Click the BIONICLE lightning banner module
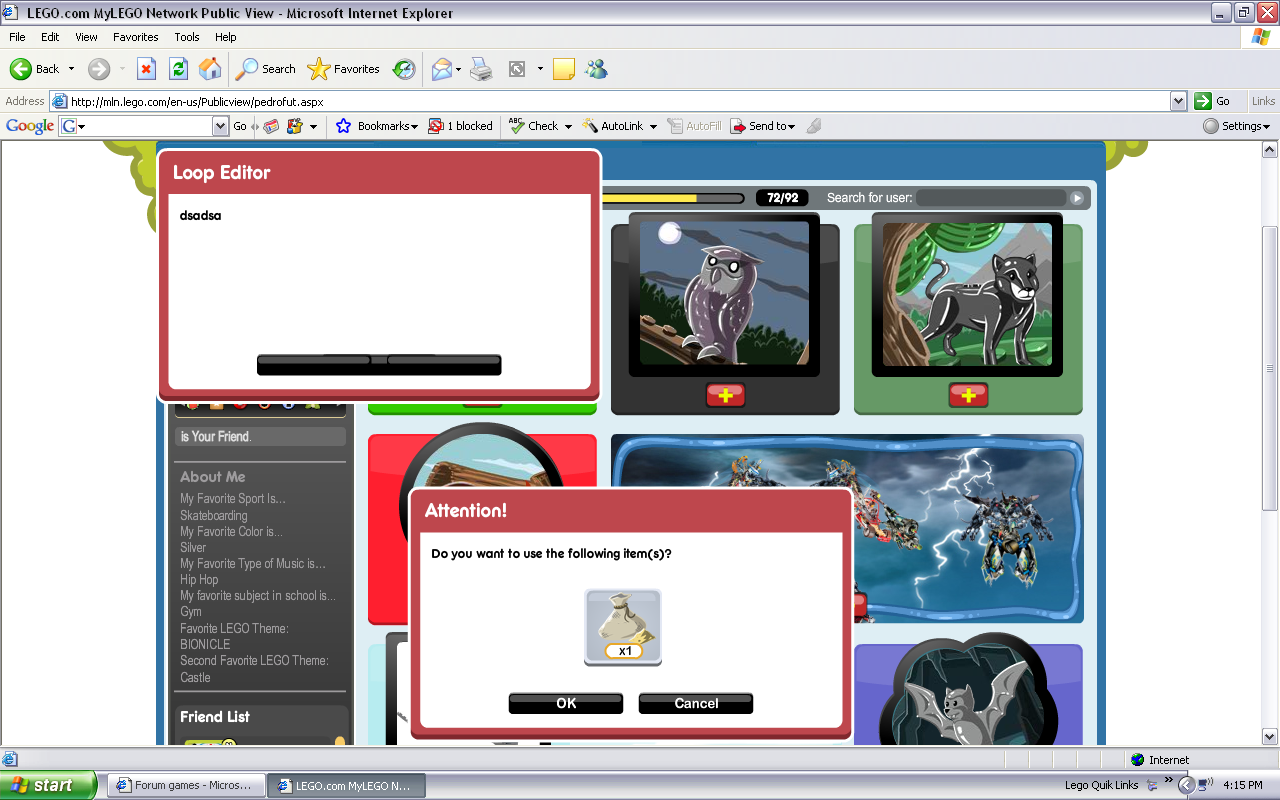 [x=847, y=528]
